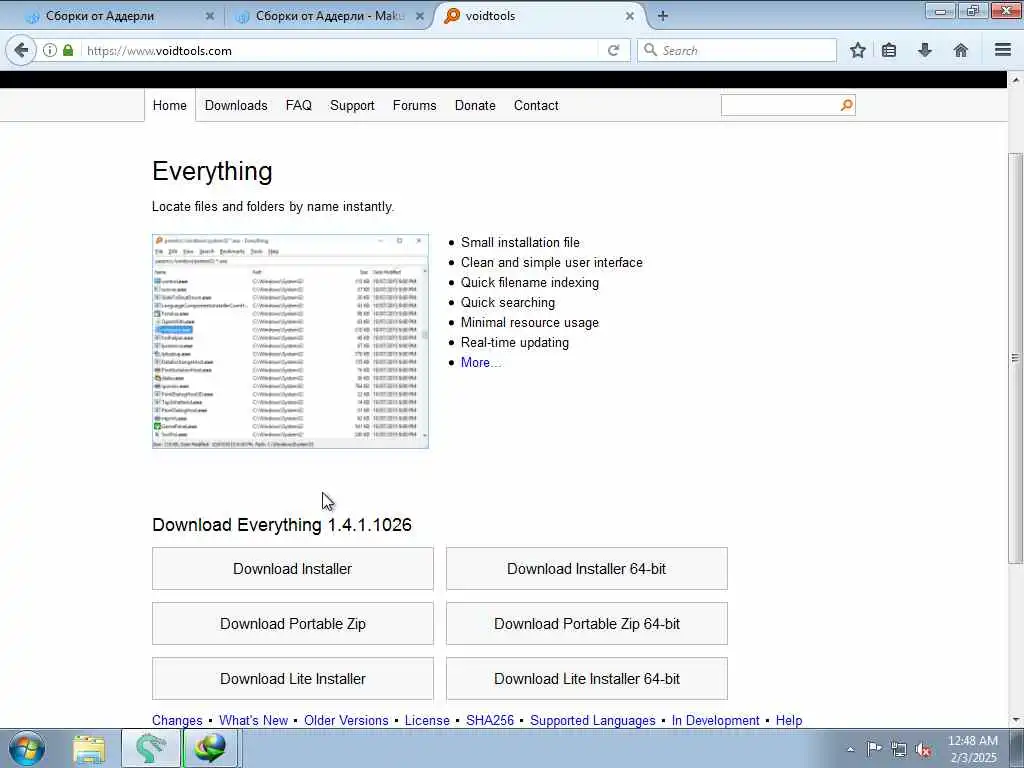The image size is (1024, 768).
Task: Open the Older Versions link
Action: click(346, 720)
